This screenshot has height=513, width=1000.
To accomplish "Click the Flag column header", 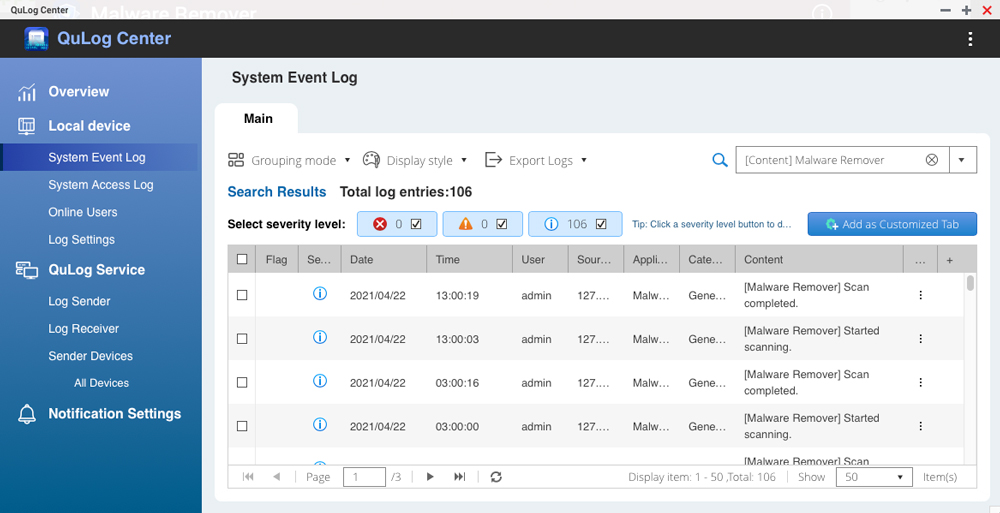I will [276, 260].
